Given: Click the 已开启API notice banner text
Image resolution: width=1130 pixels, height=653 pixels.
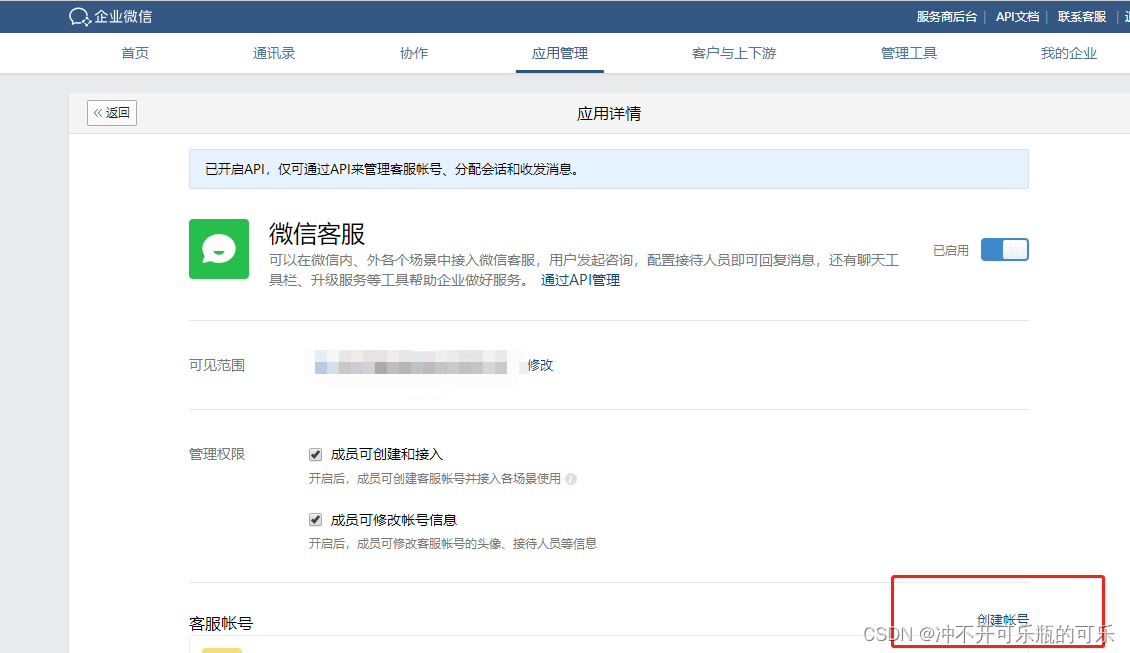Looking at the screenshot, I should (392, 169).
